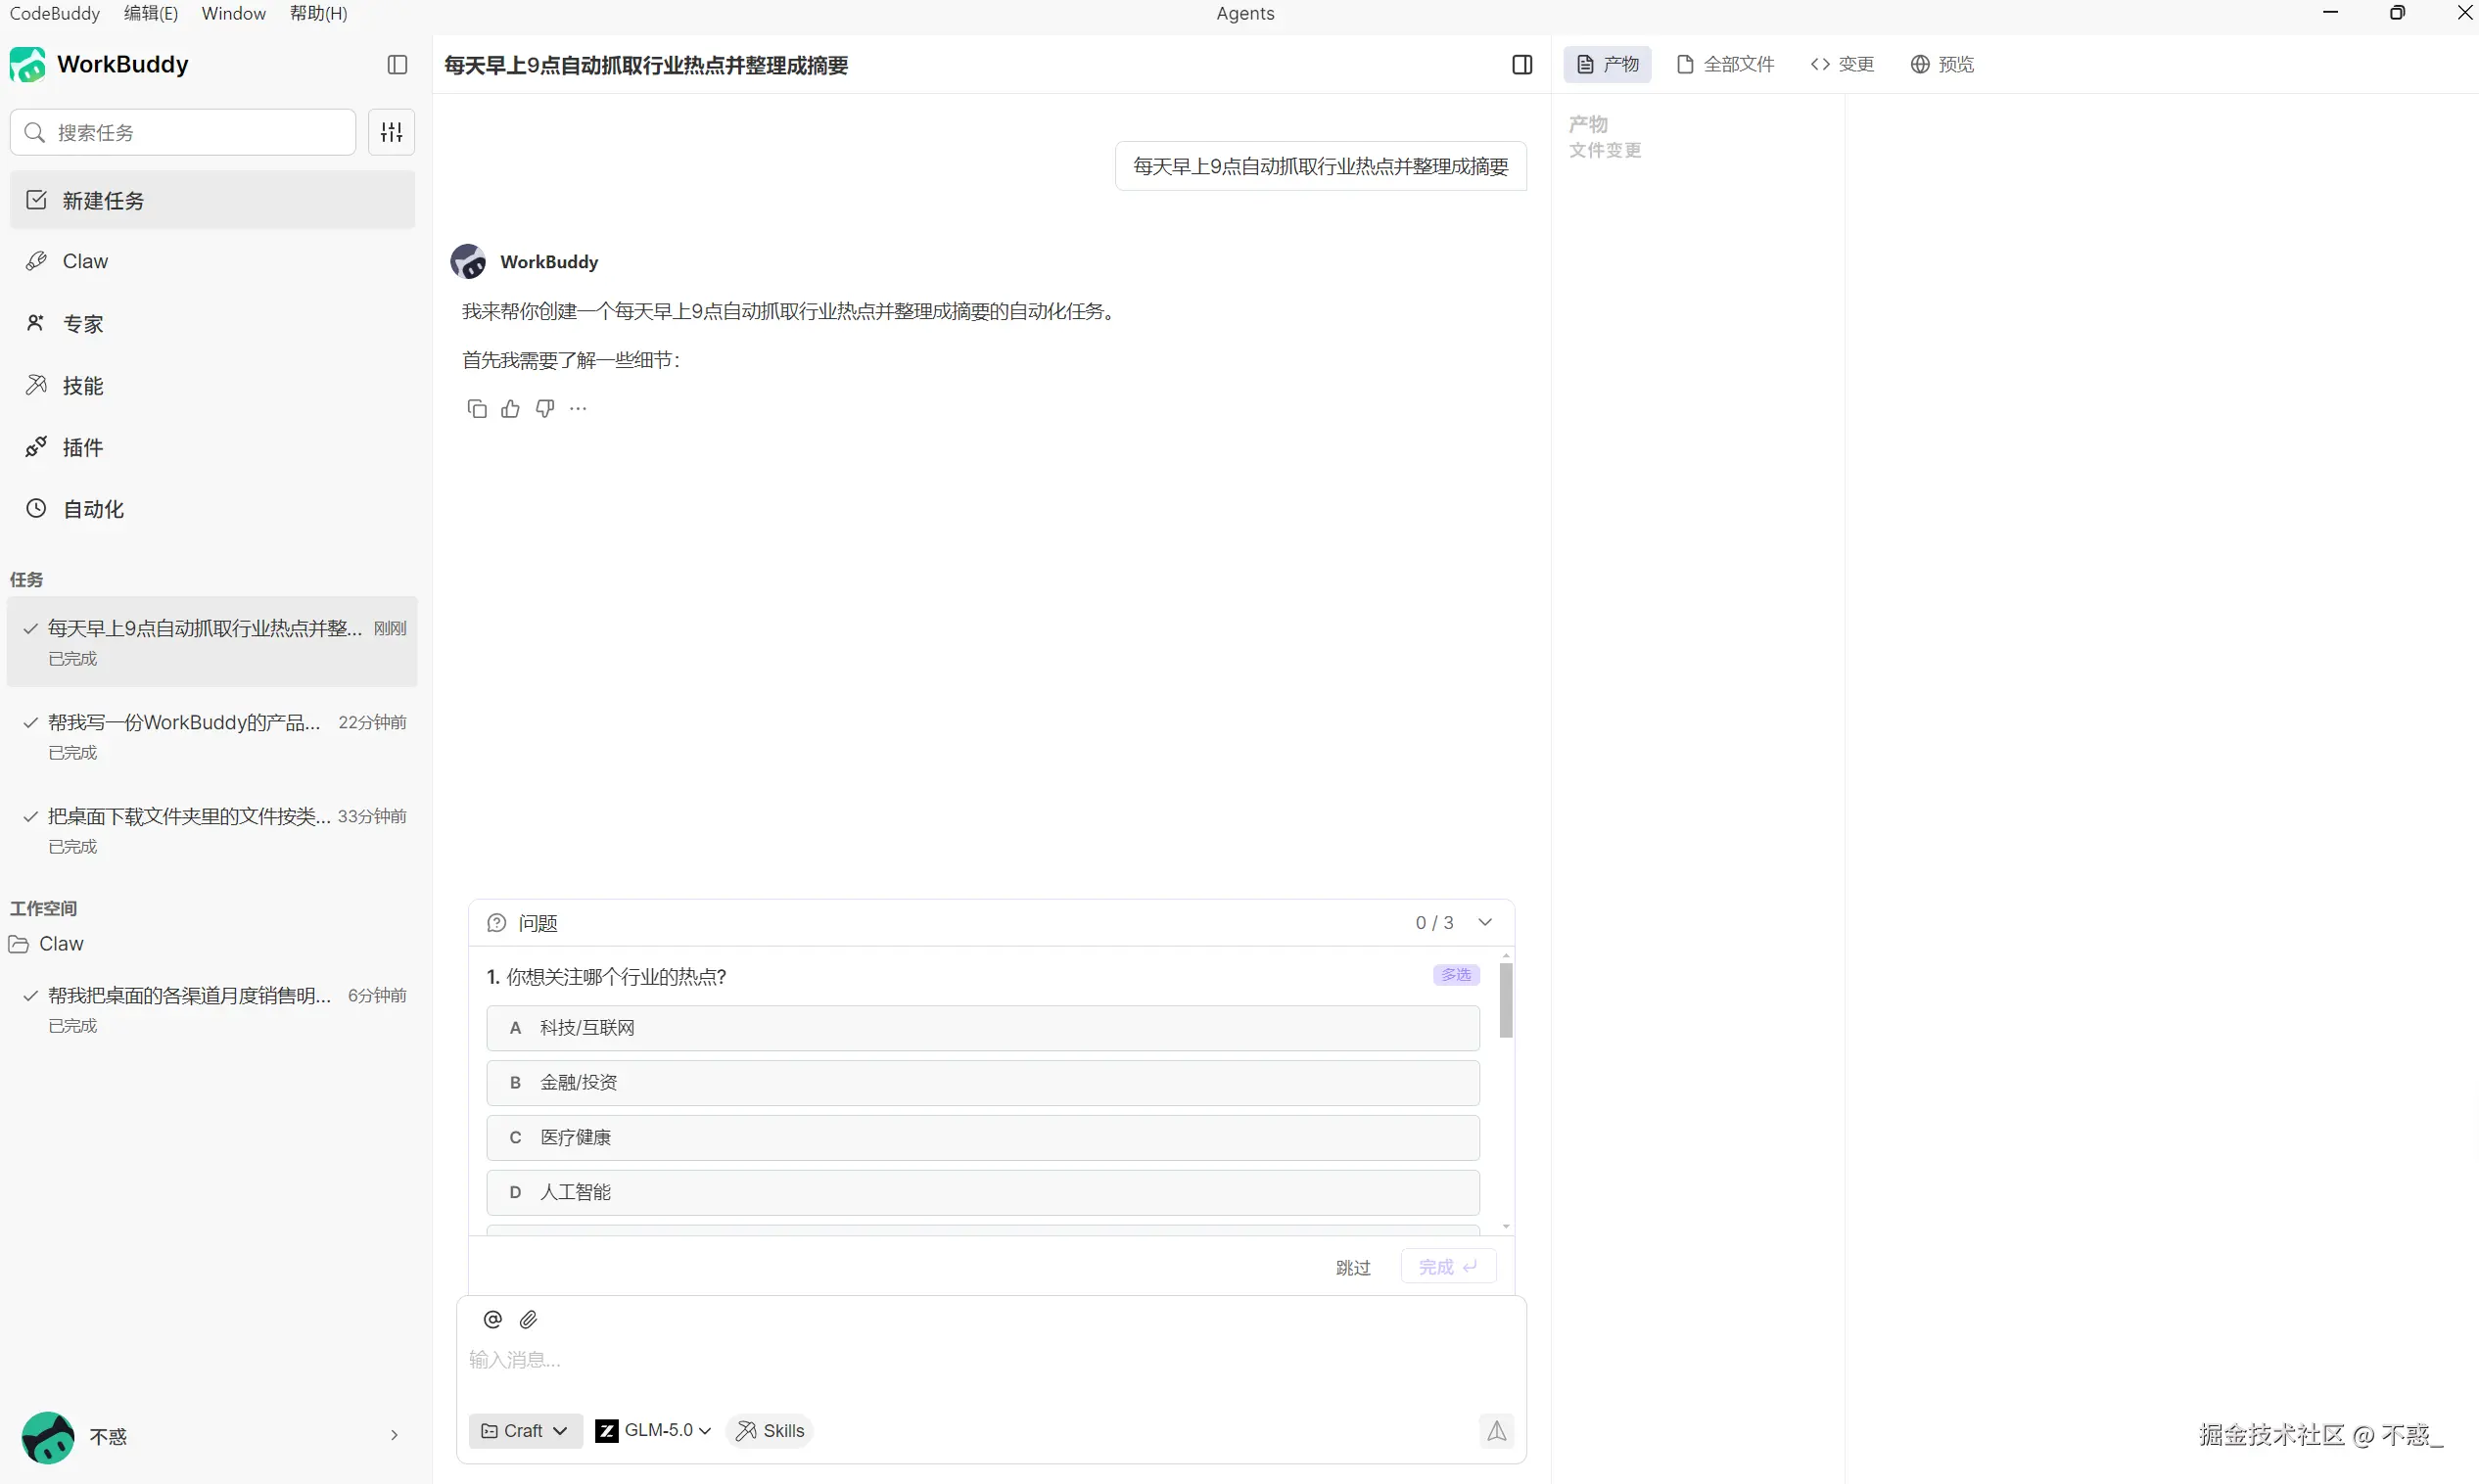Select option B 金融/投资
The width and height of the screenshot is (2479, 1484).
tap(982, 1083)
